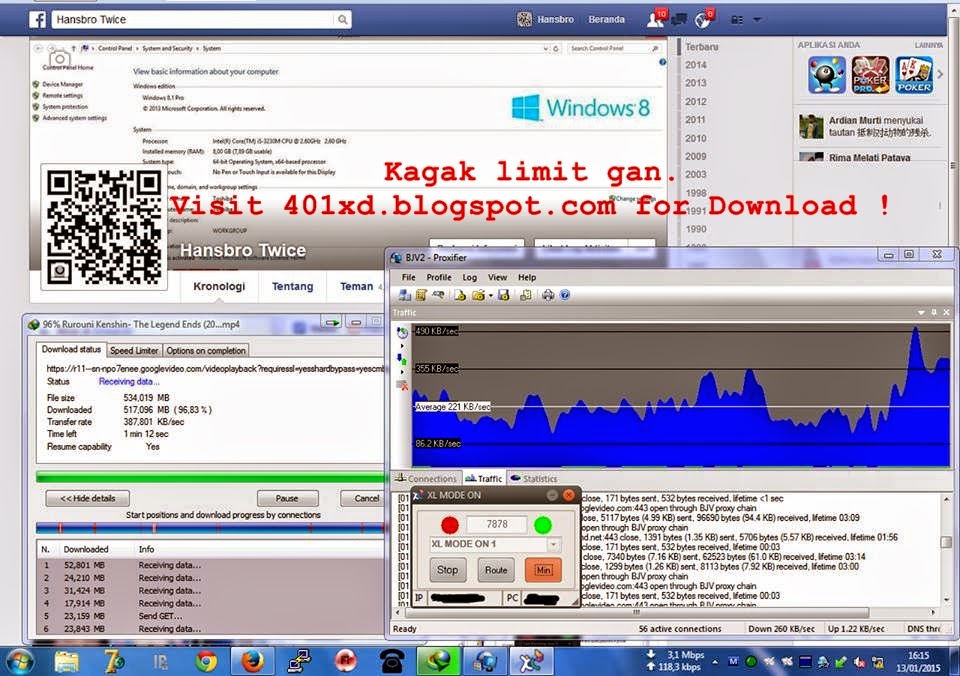Select the Traffic tab in Proxifier
This screenshot has height=676, width=960.
pos(484,479)
